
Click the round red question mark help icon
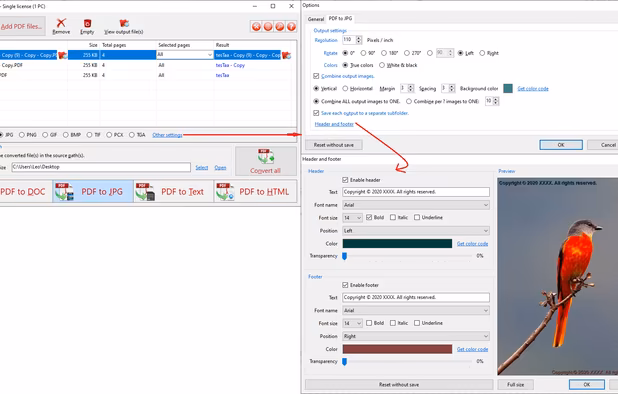click(291, 26)
